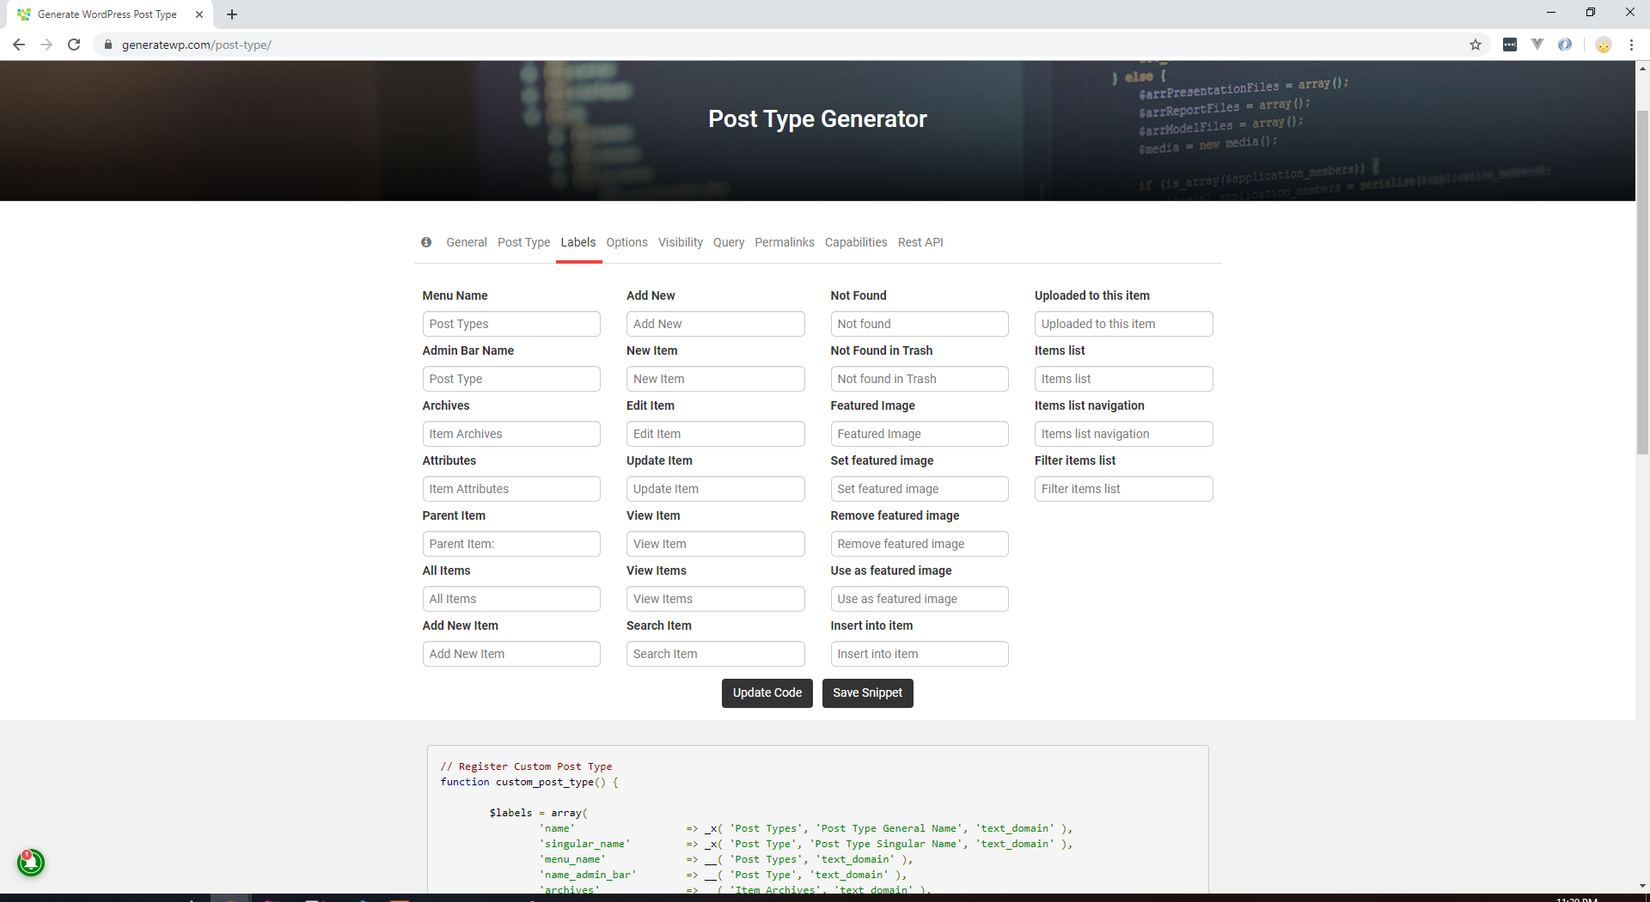Focus the Admin Bar Name field
Image resolution: width=1650 pixels, height=902 pixels.
511,379
